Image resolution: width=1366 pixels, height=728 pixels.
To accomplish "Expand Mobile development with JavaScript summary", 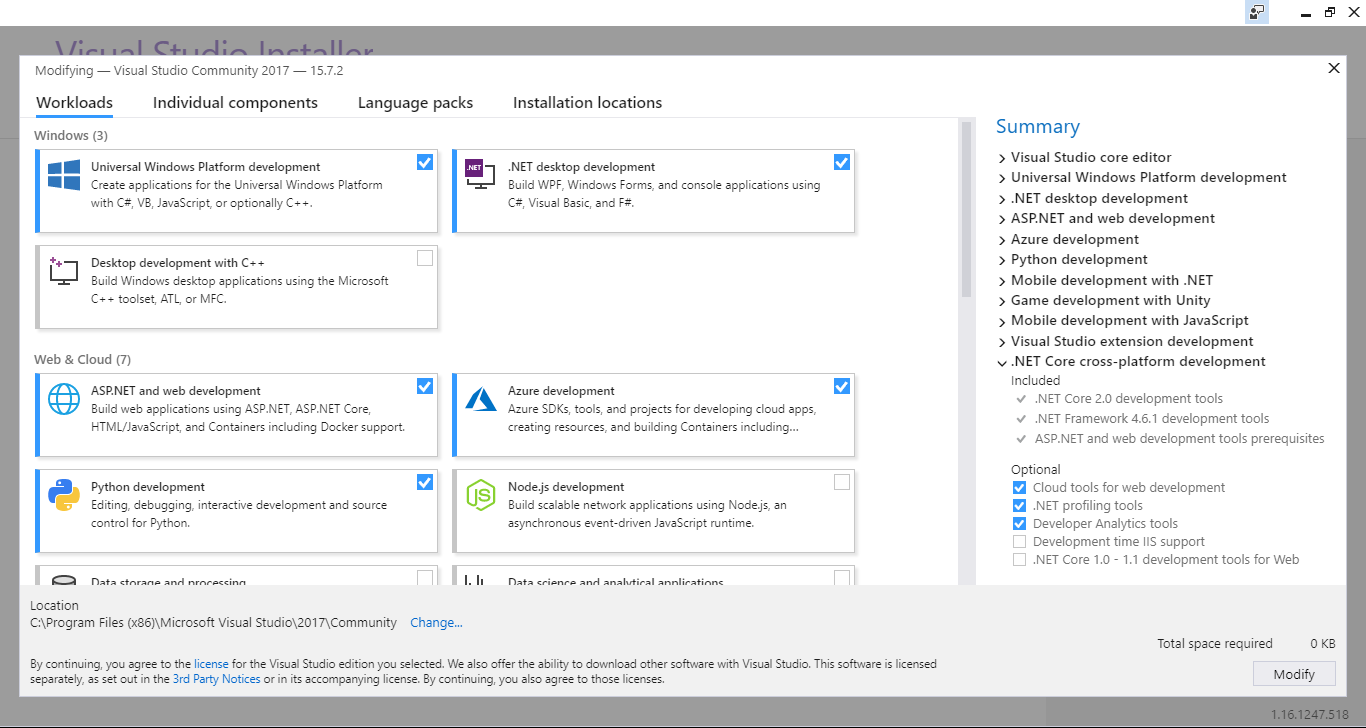I will coord(1002,321).
